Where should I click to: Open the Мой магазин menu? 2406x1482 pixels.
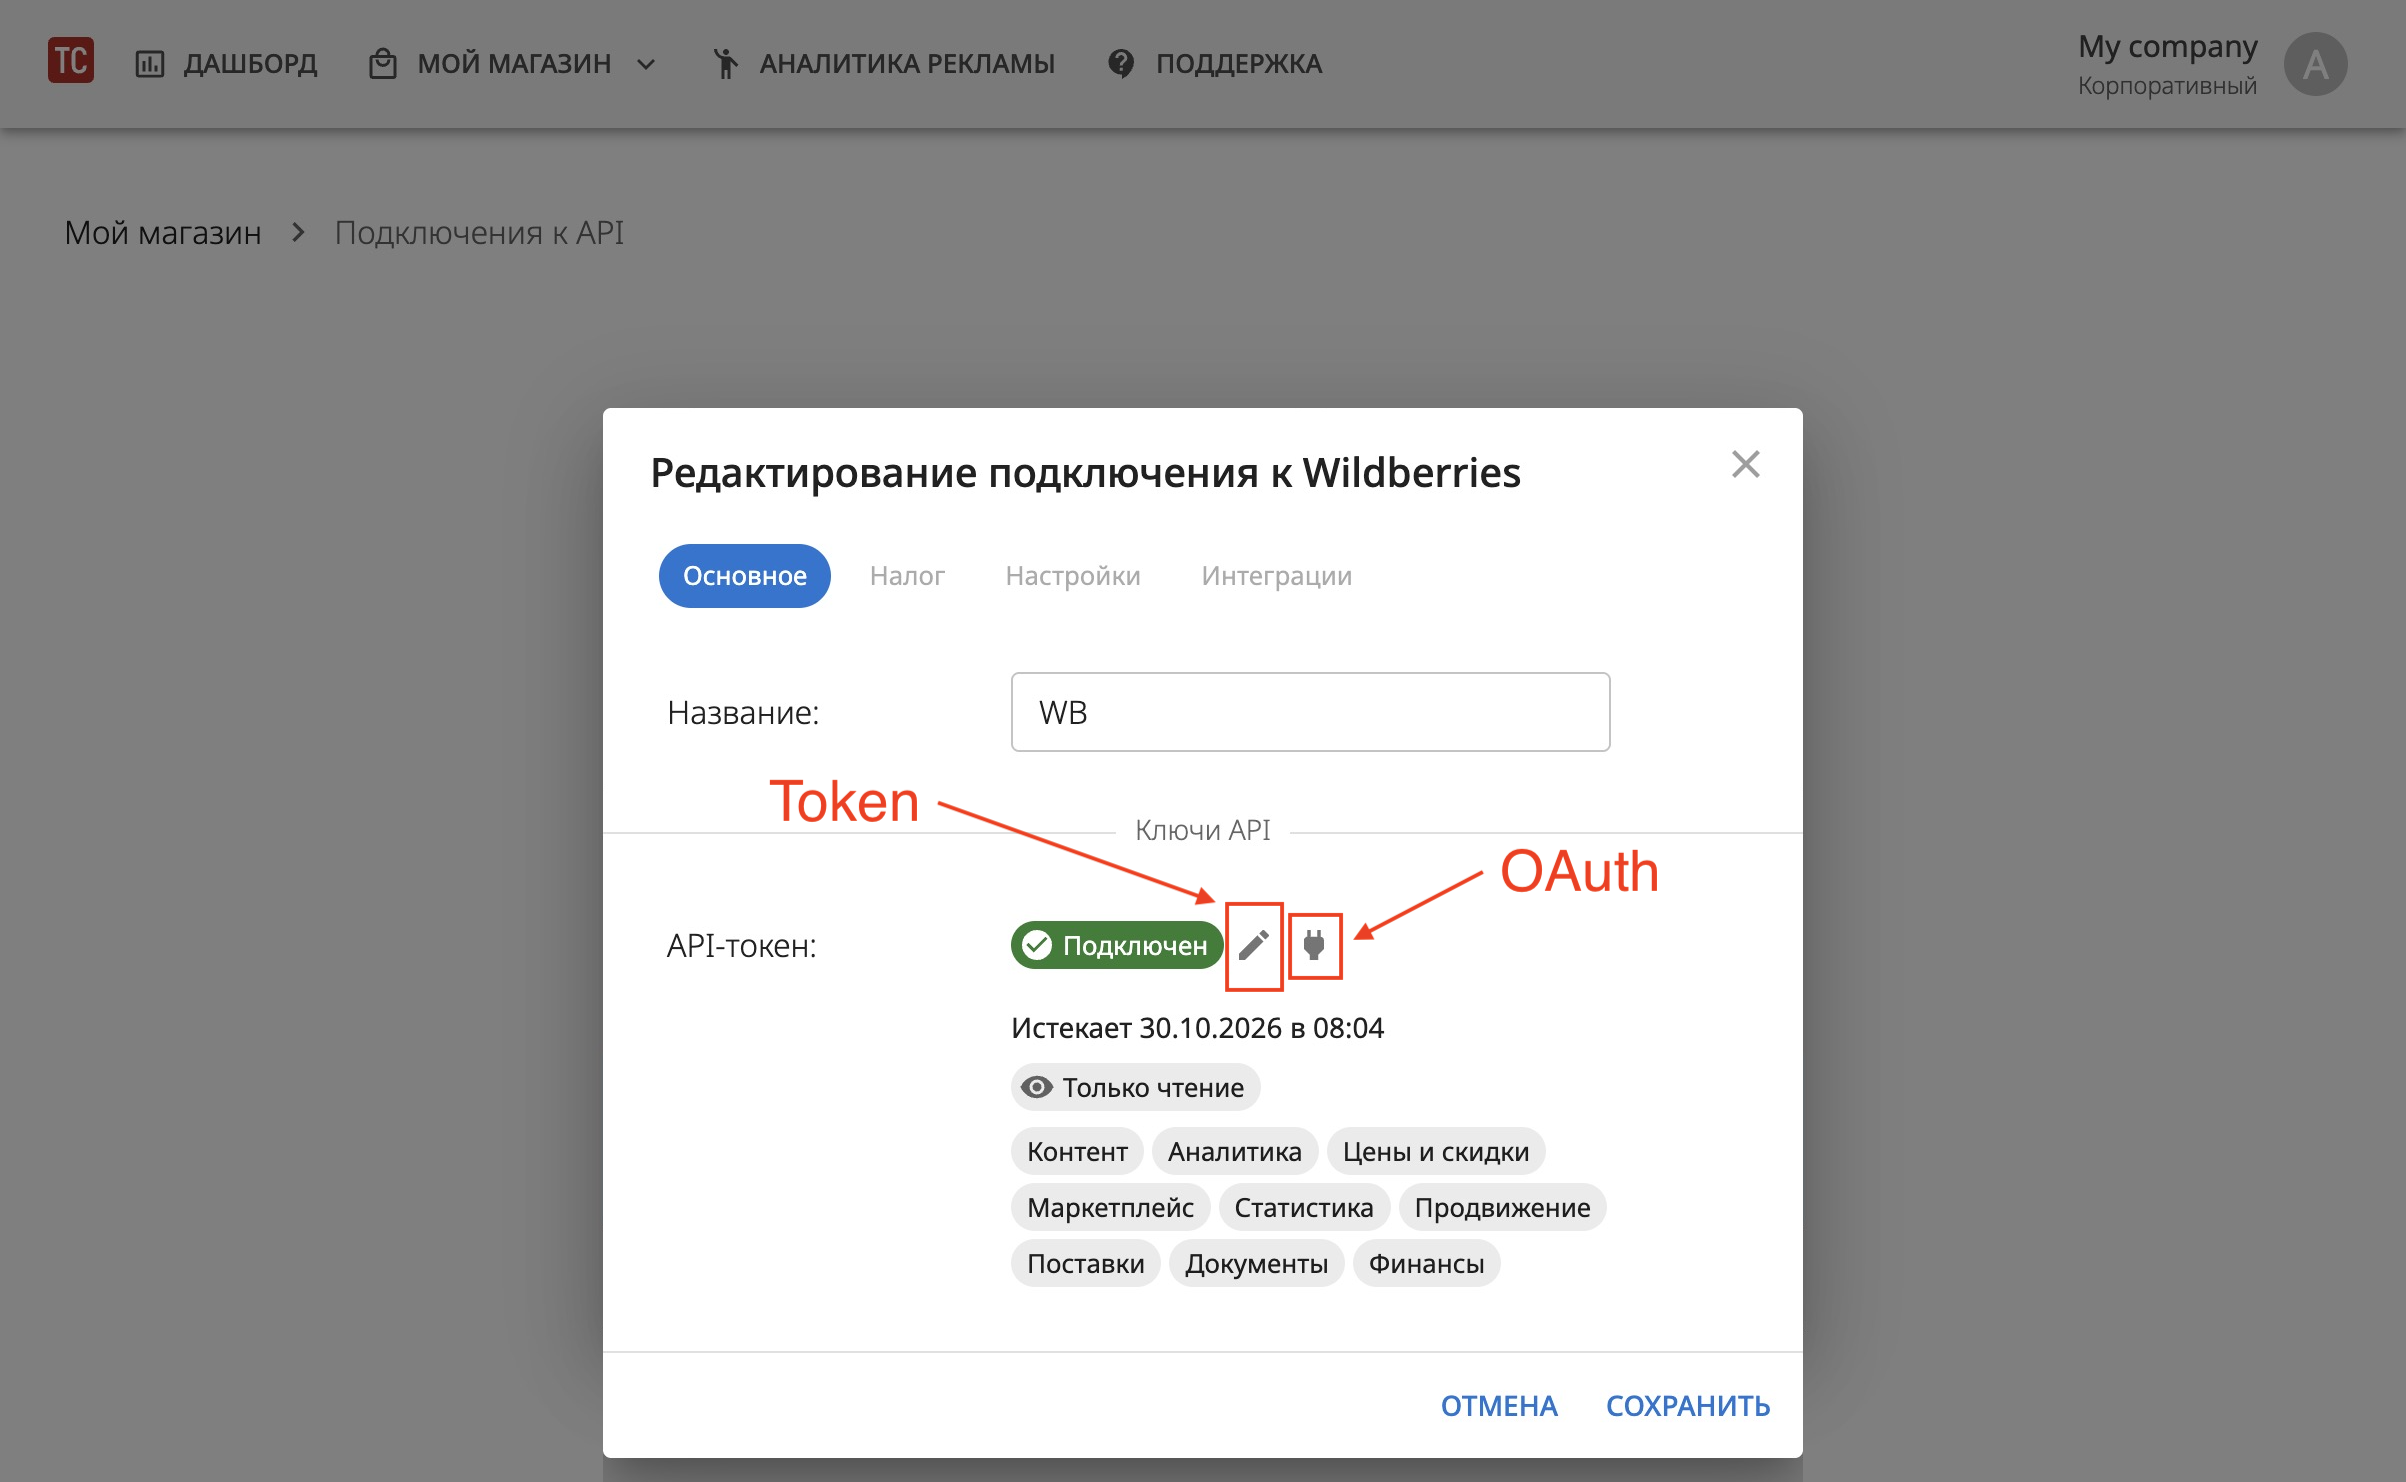513,64
